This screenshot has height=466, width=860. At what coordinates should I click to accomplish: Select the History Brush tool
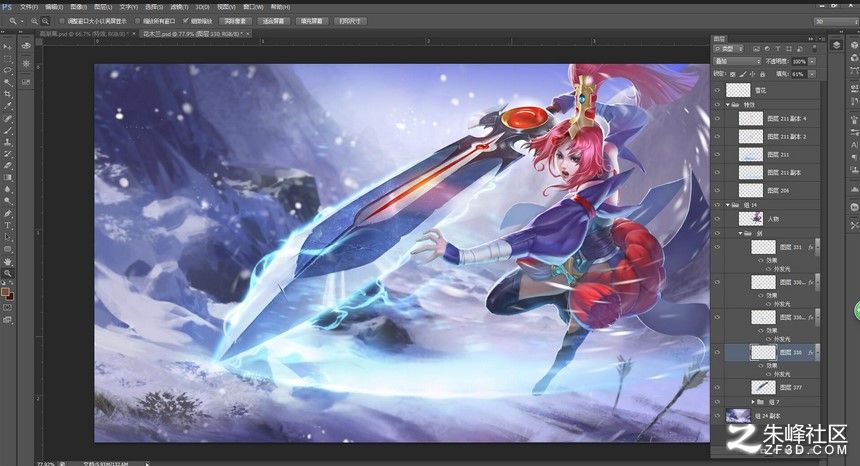tap(8, 154)
